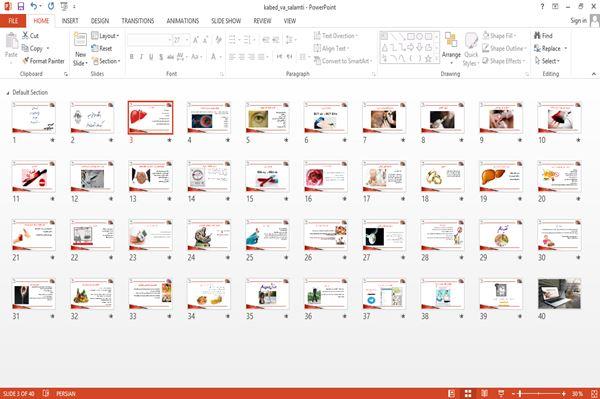The image size is (600, 399).
Task: Click the zoom out minus button
Action: pos(514,393)
